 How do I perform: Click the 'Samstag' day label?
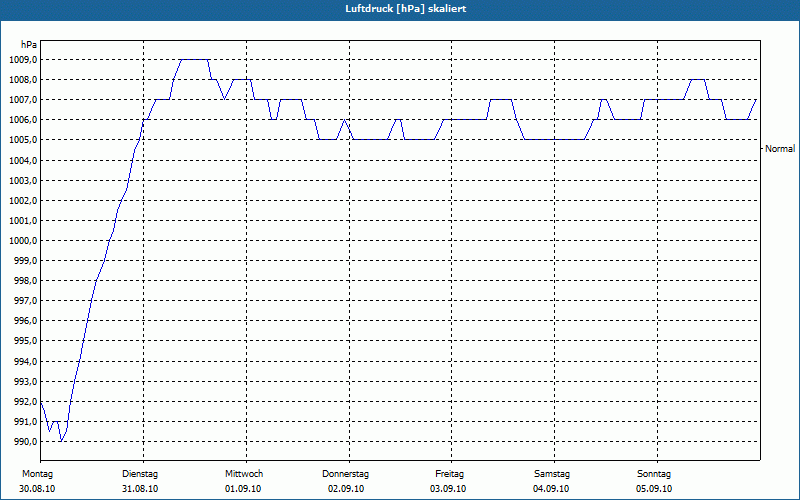point(552,474)
